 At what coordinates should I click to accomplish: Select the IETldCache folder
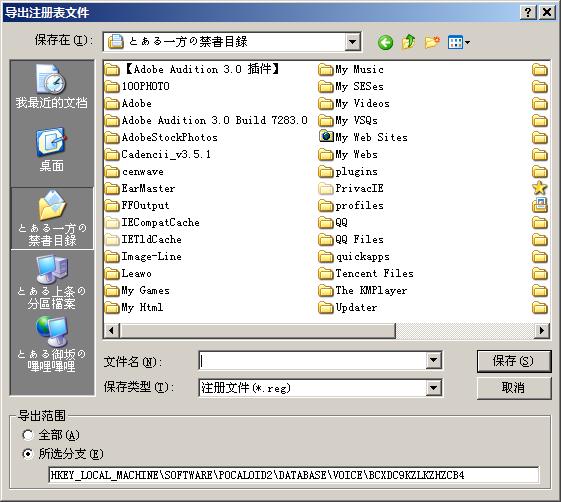[143, 239]
